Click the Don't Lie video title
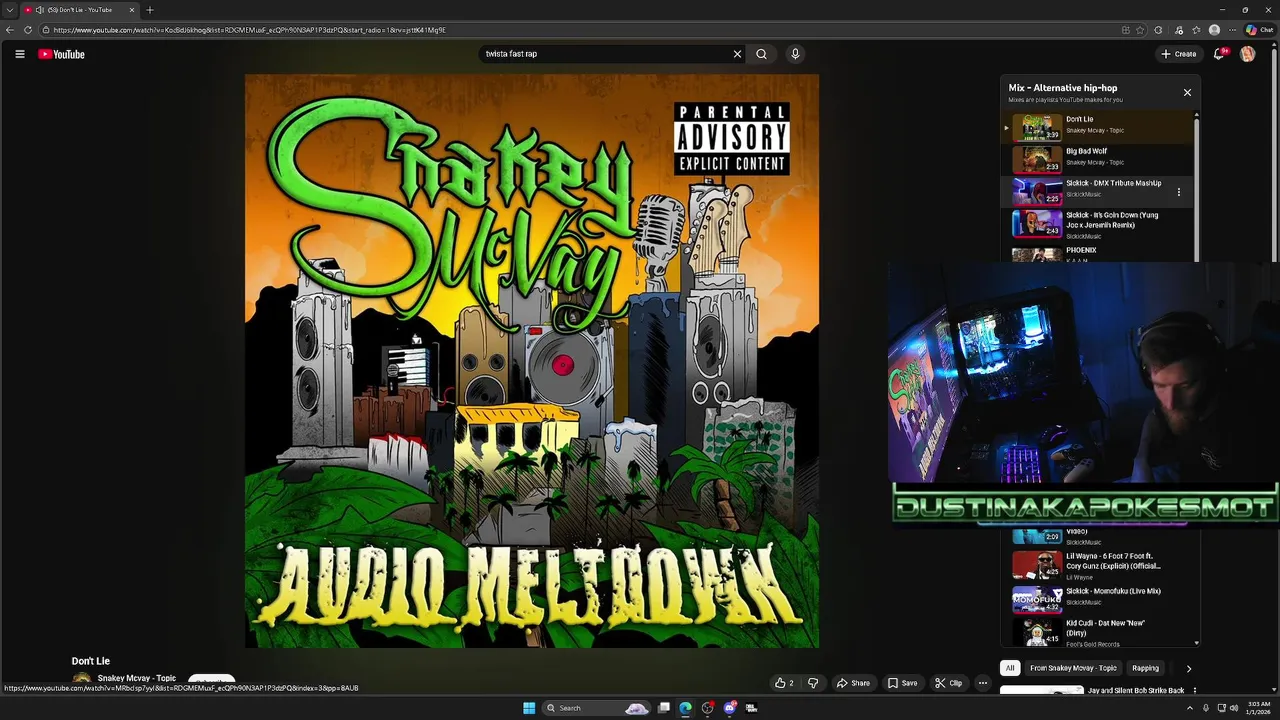 point(91,661)
